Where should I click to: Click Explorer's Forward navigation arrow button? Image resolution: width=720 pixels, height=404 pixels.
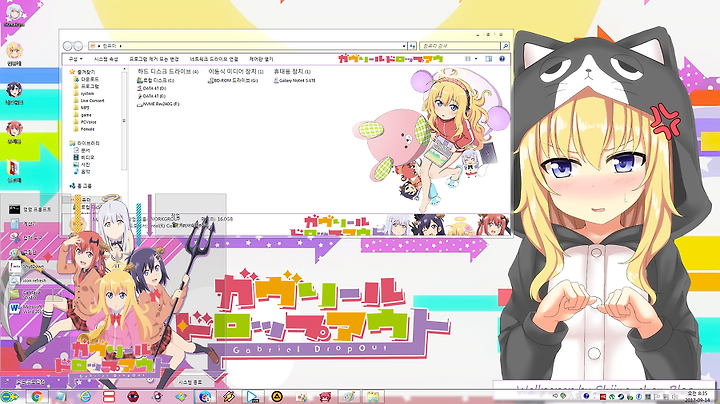click(x=78, y=46)
